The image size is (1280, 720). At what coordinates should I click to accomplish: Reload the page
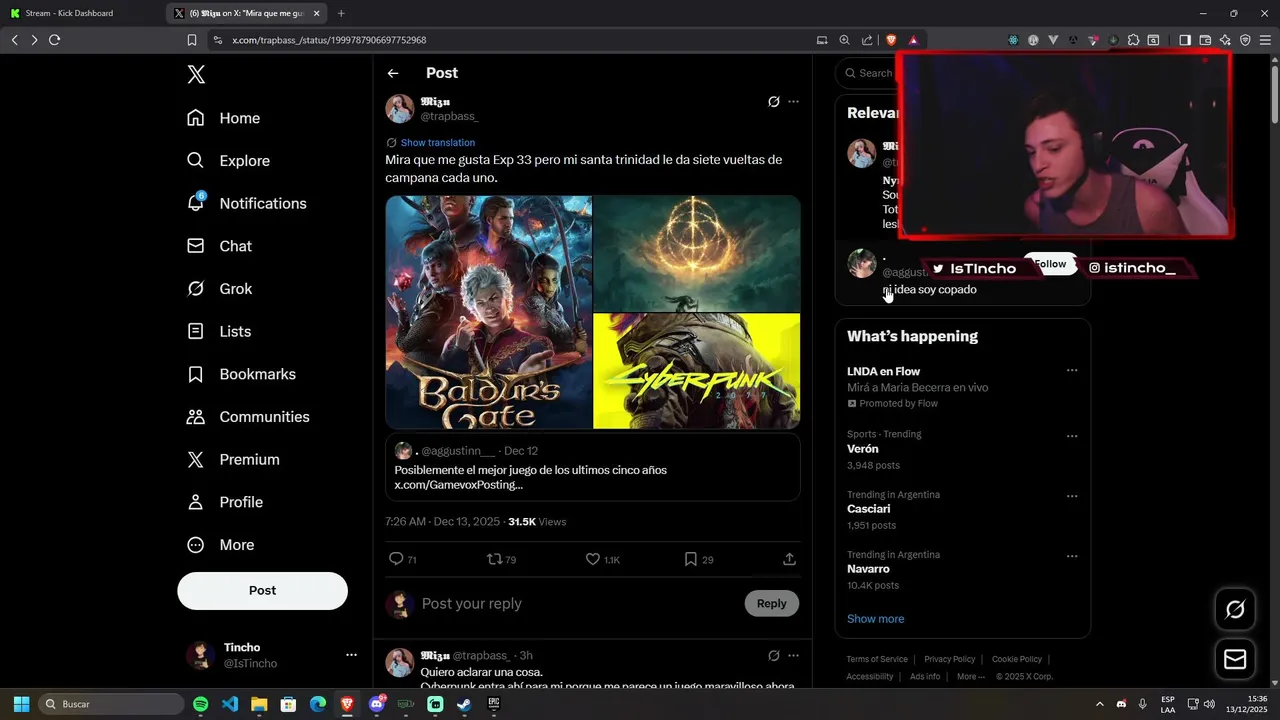pos(55,40)
